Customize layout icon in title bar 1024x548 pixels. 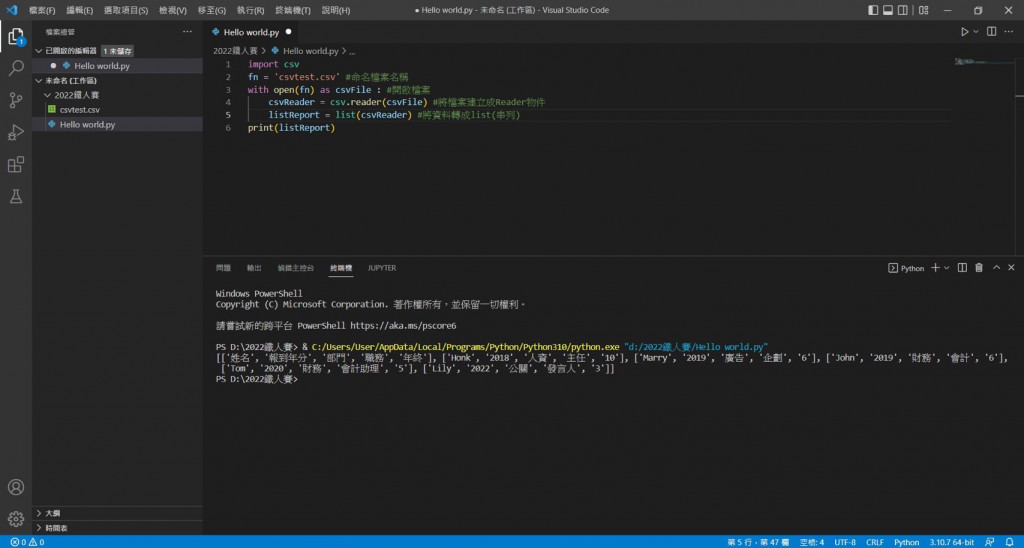[x=923, y=10]
